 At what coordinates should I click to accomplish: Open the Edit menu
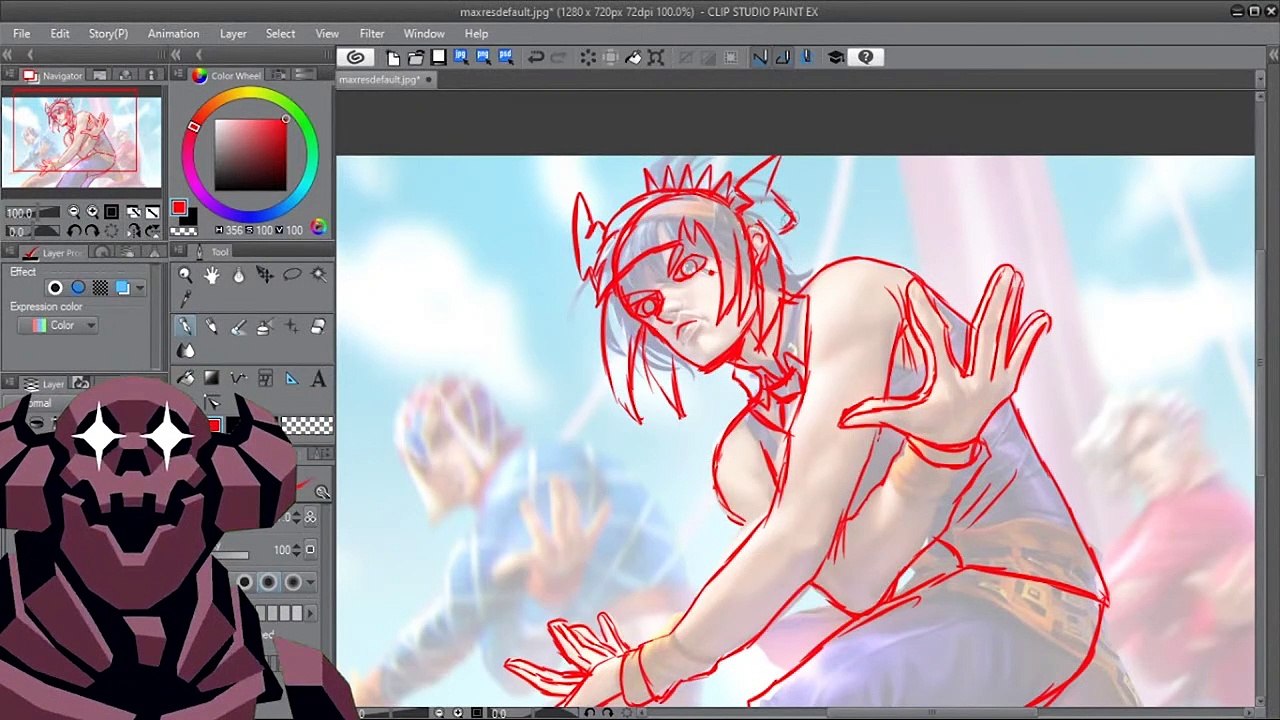coord(60,33)
